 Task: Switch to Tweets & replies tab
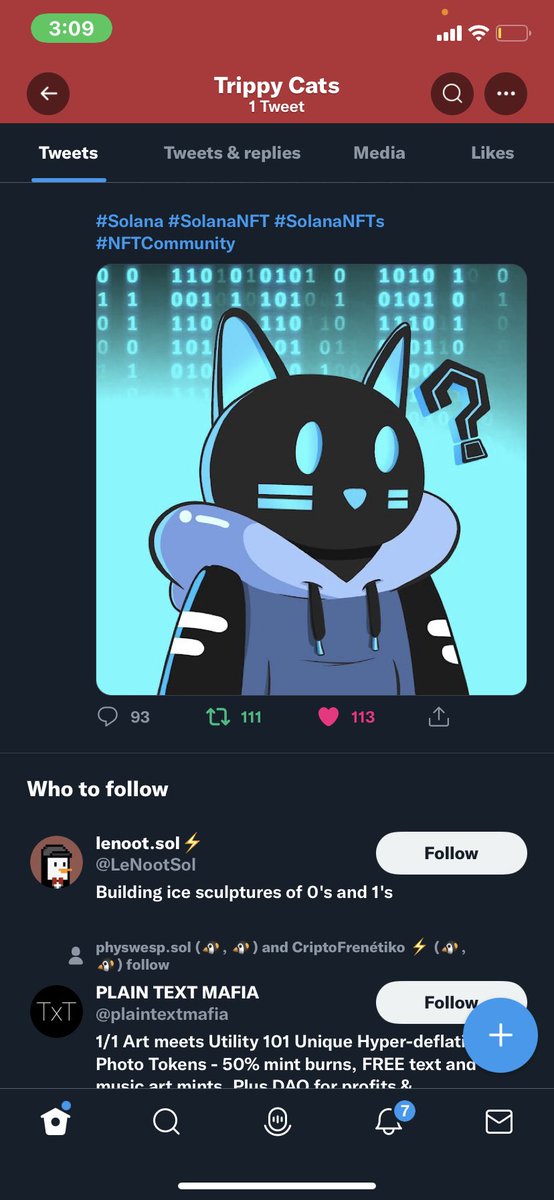tap(232, 153)
